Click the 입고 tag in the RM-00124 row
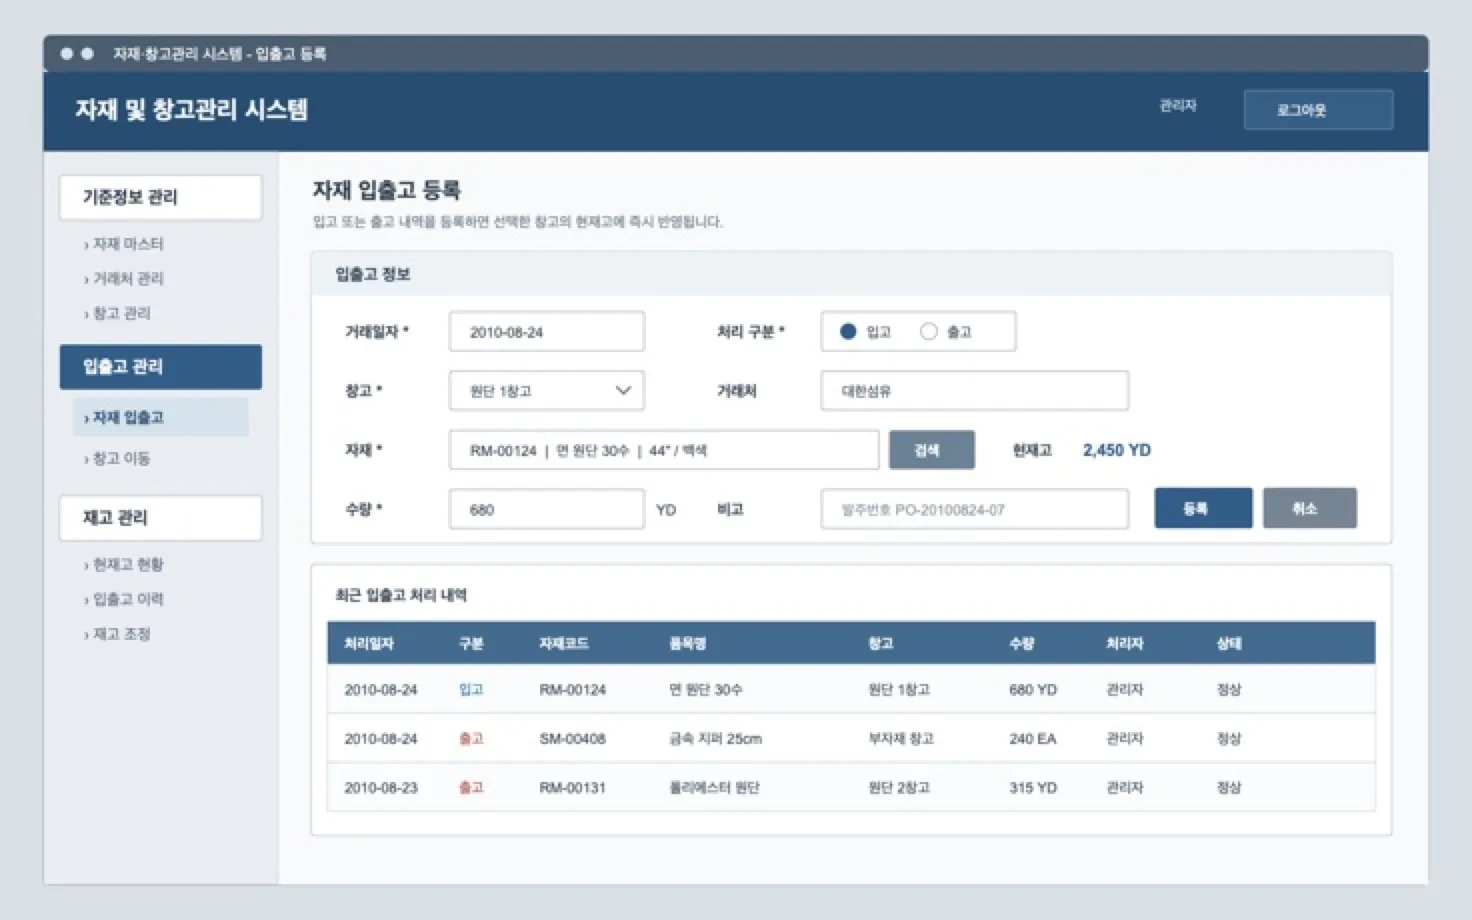 [x=471, y=690]
